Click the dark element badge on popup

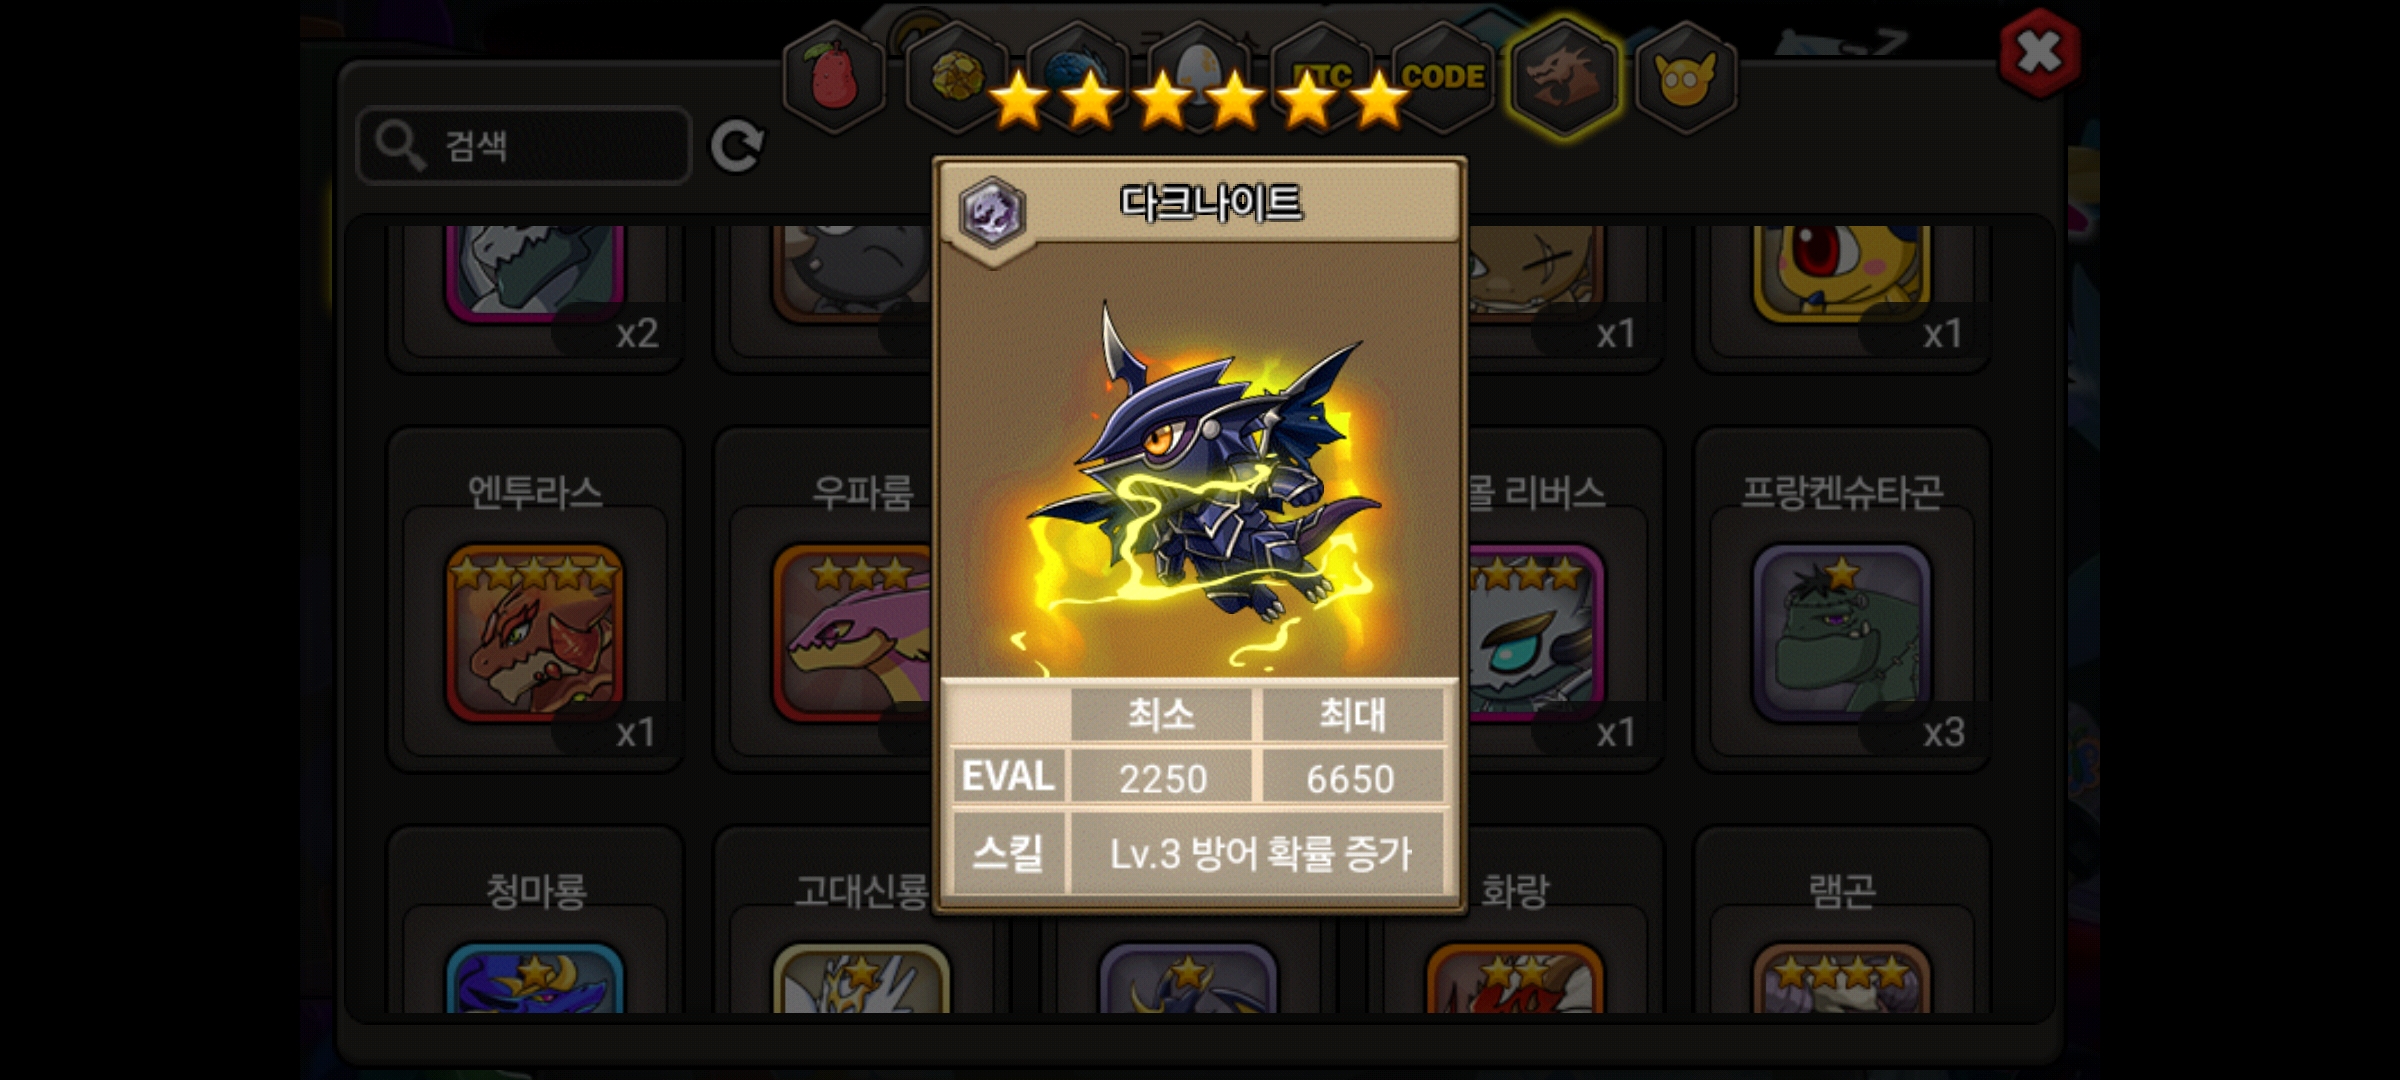pos(991,212)
